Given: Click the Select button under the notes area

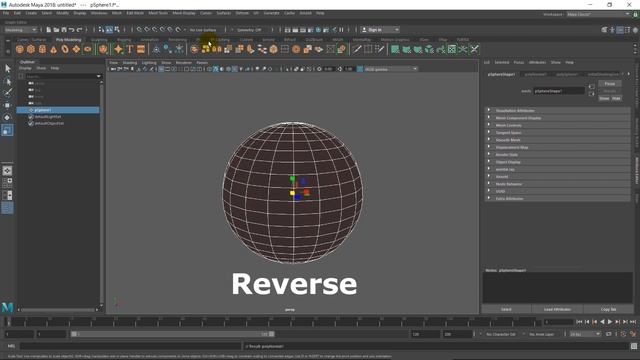Looking at the screenshot, I should tap(506, 309).
